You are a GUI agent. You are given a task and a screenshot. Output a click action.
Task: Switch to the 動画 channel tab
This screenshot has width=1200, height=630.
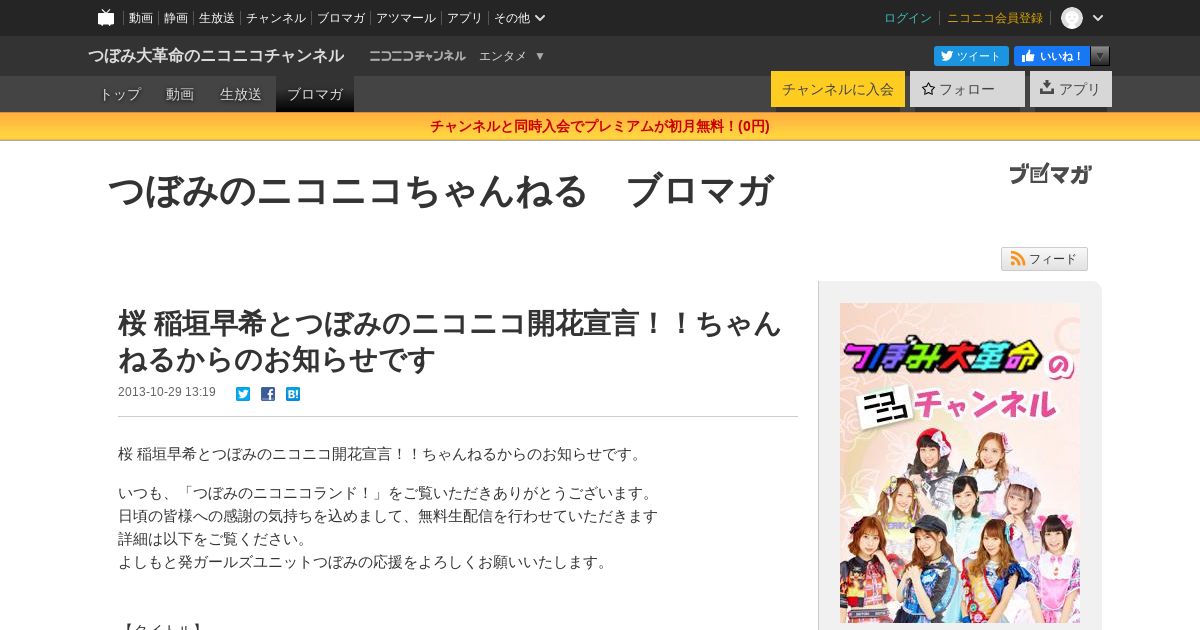click(180, 94)
